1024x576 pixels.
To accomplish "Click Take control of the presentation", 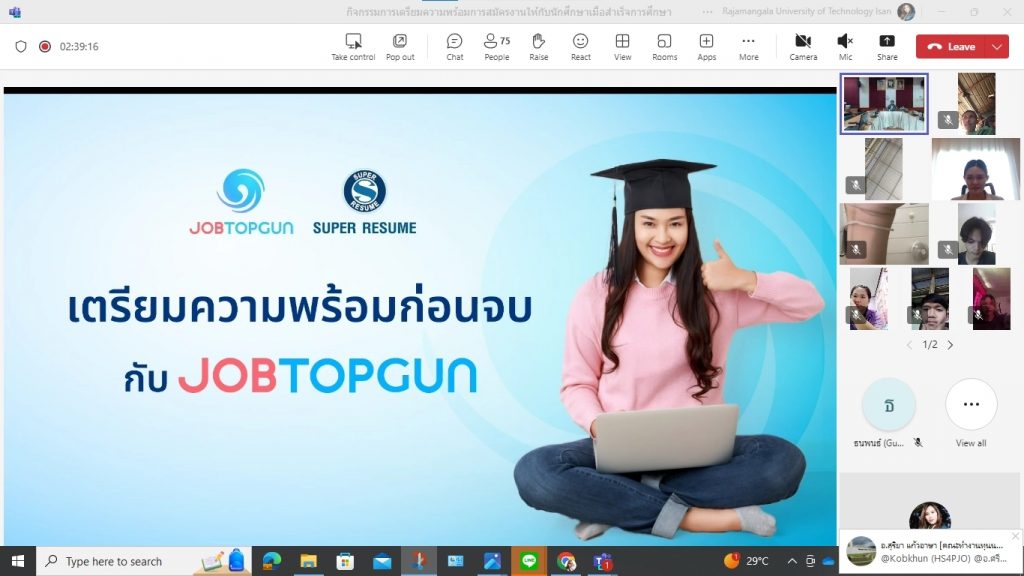I will pyautogui.click(x=353, y=46).
